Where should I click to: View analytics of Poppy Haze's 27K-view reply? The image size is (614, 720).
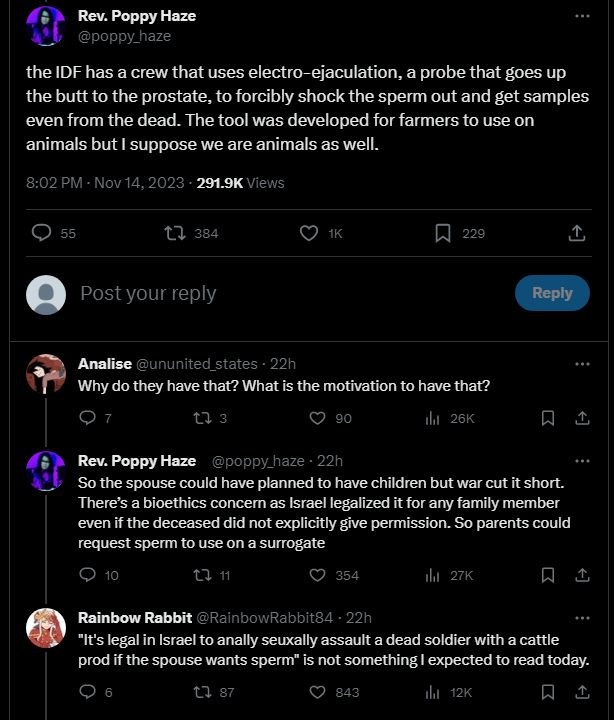(433, 575)
